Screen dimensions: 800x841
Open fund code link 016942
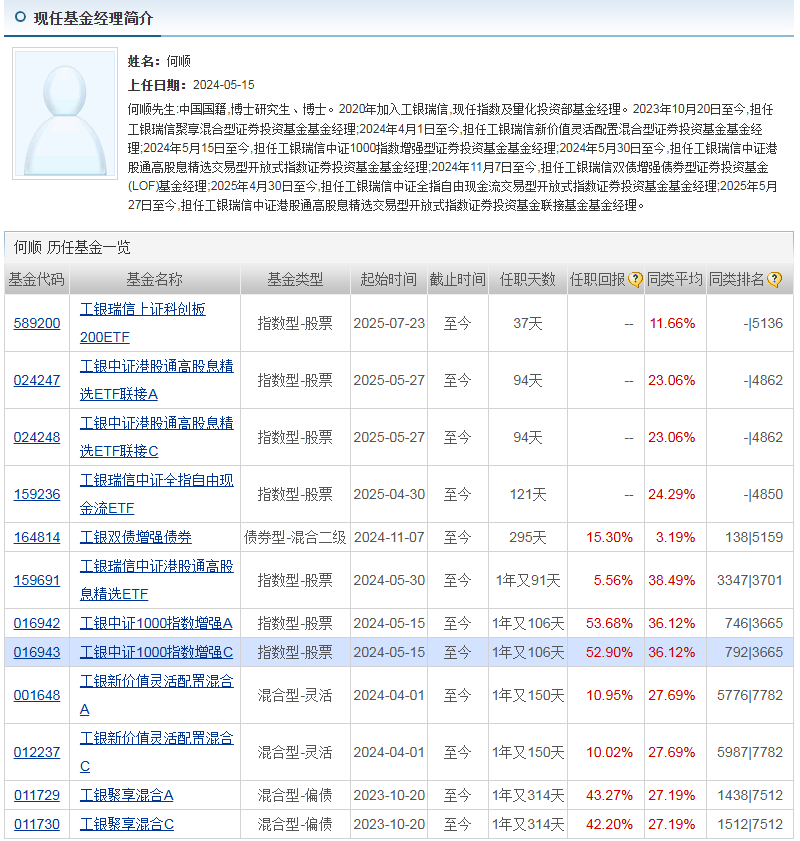[37, 623]
